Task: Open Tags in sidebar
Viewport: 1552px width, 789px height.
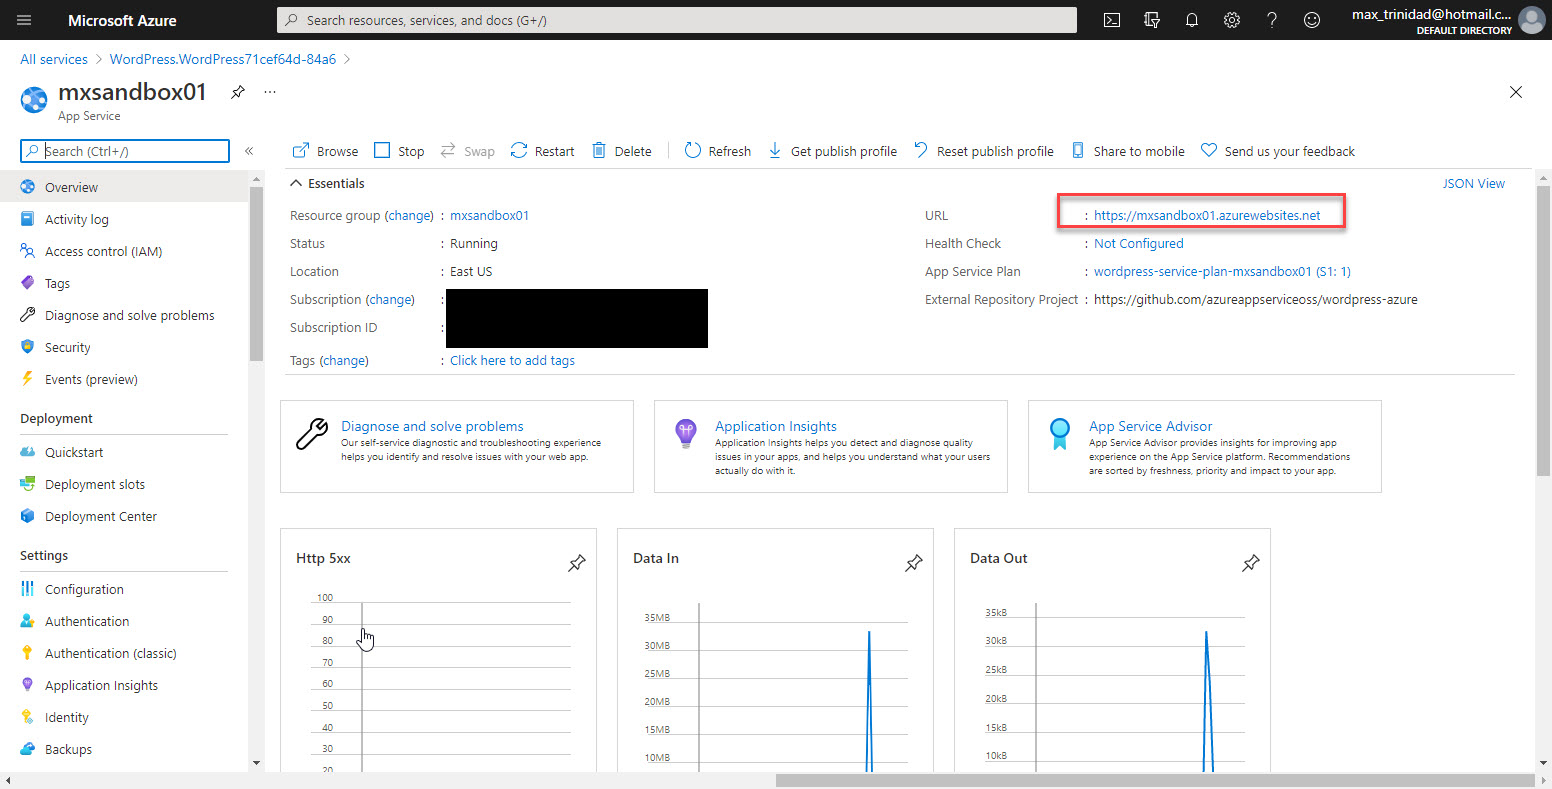Action: coord(124,283)
